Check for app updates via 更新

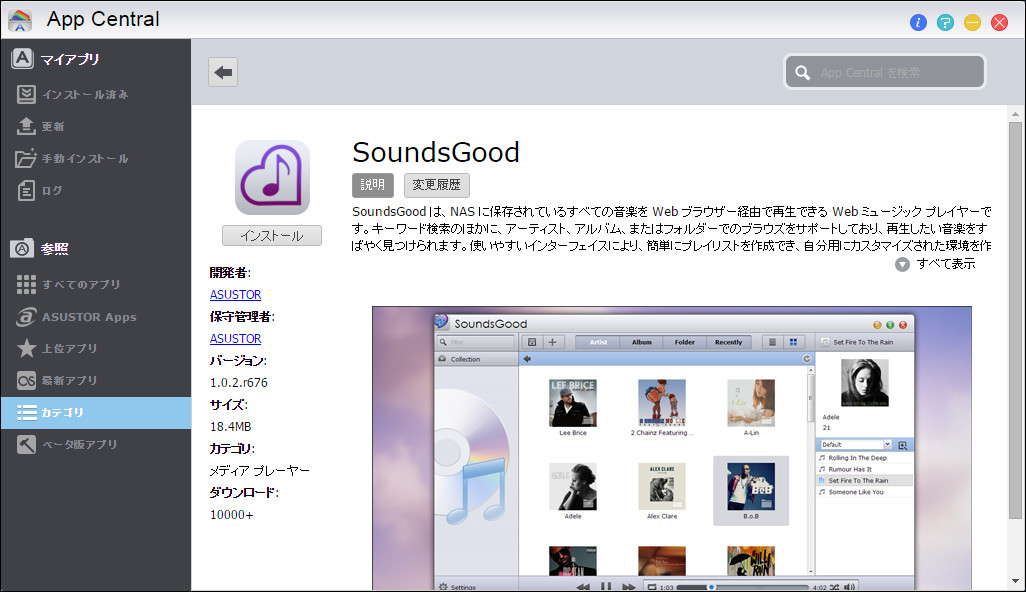(55, 126)
